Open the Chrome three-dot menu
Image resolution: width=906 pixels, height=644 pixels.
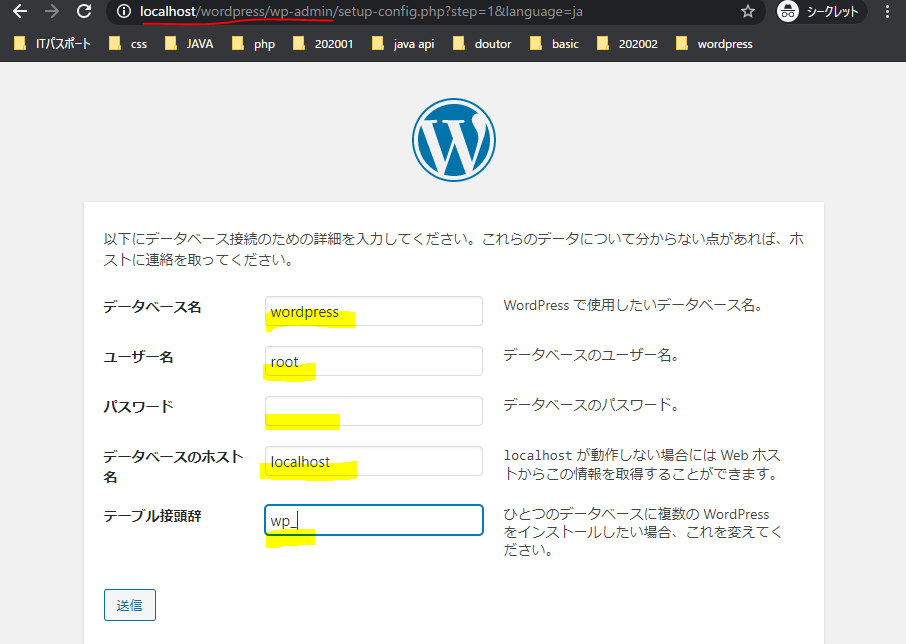pos(888,12)
